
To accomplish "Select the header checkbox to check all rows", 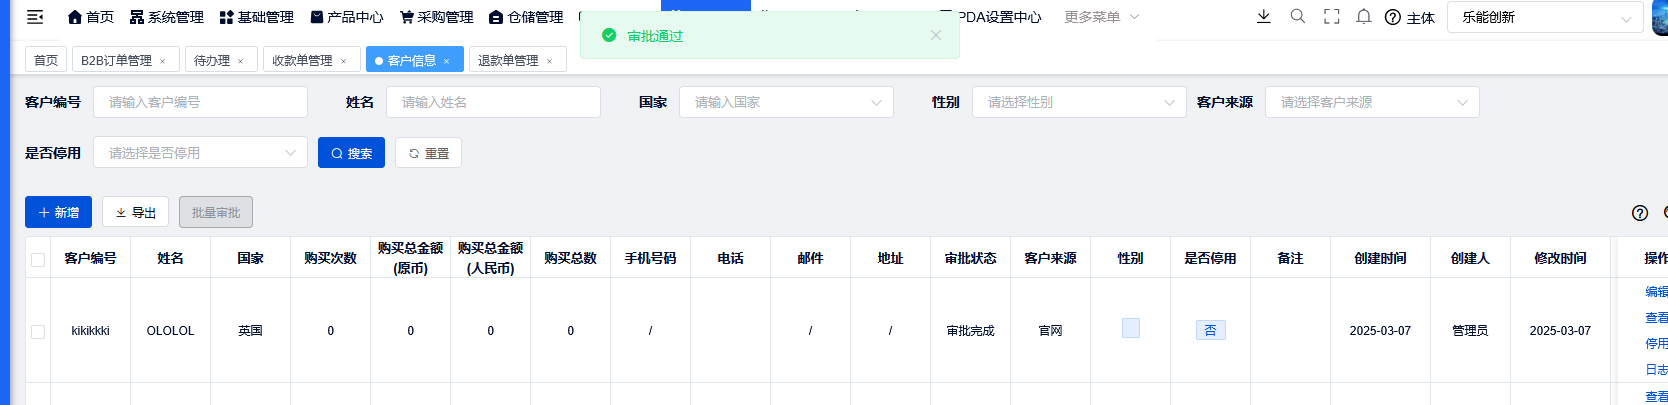I will [38, 259].
